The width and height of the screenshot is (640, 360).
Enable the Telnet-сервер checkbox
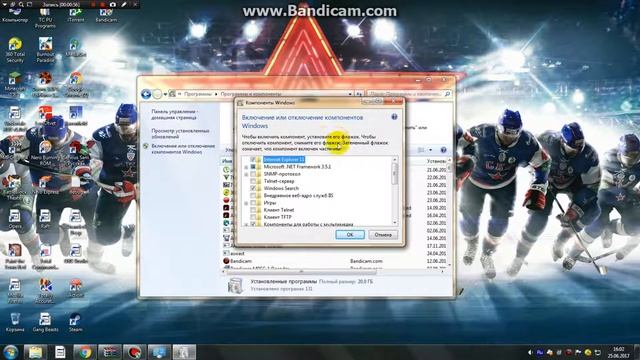click(x=253, y=181)
